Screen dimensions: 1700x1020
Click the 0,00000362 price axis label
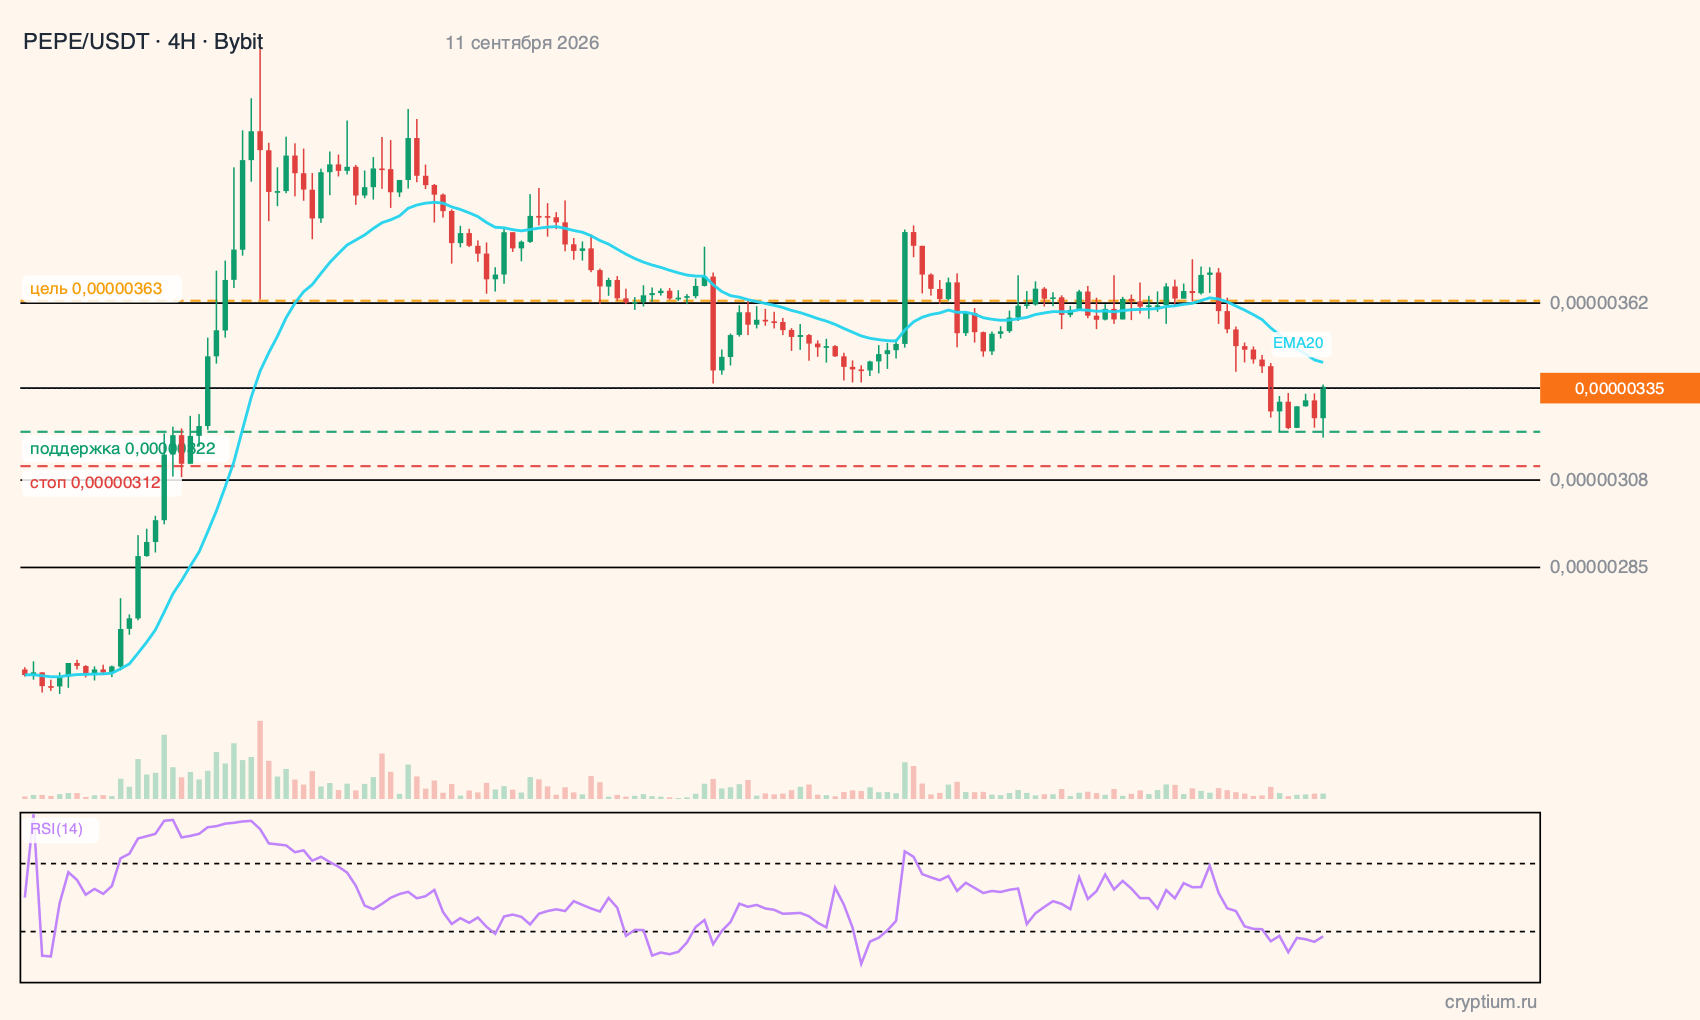1599,303
